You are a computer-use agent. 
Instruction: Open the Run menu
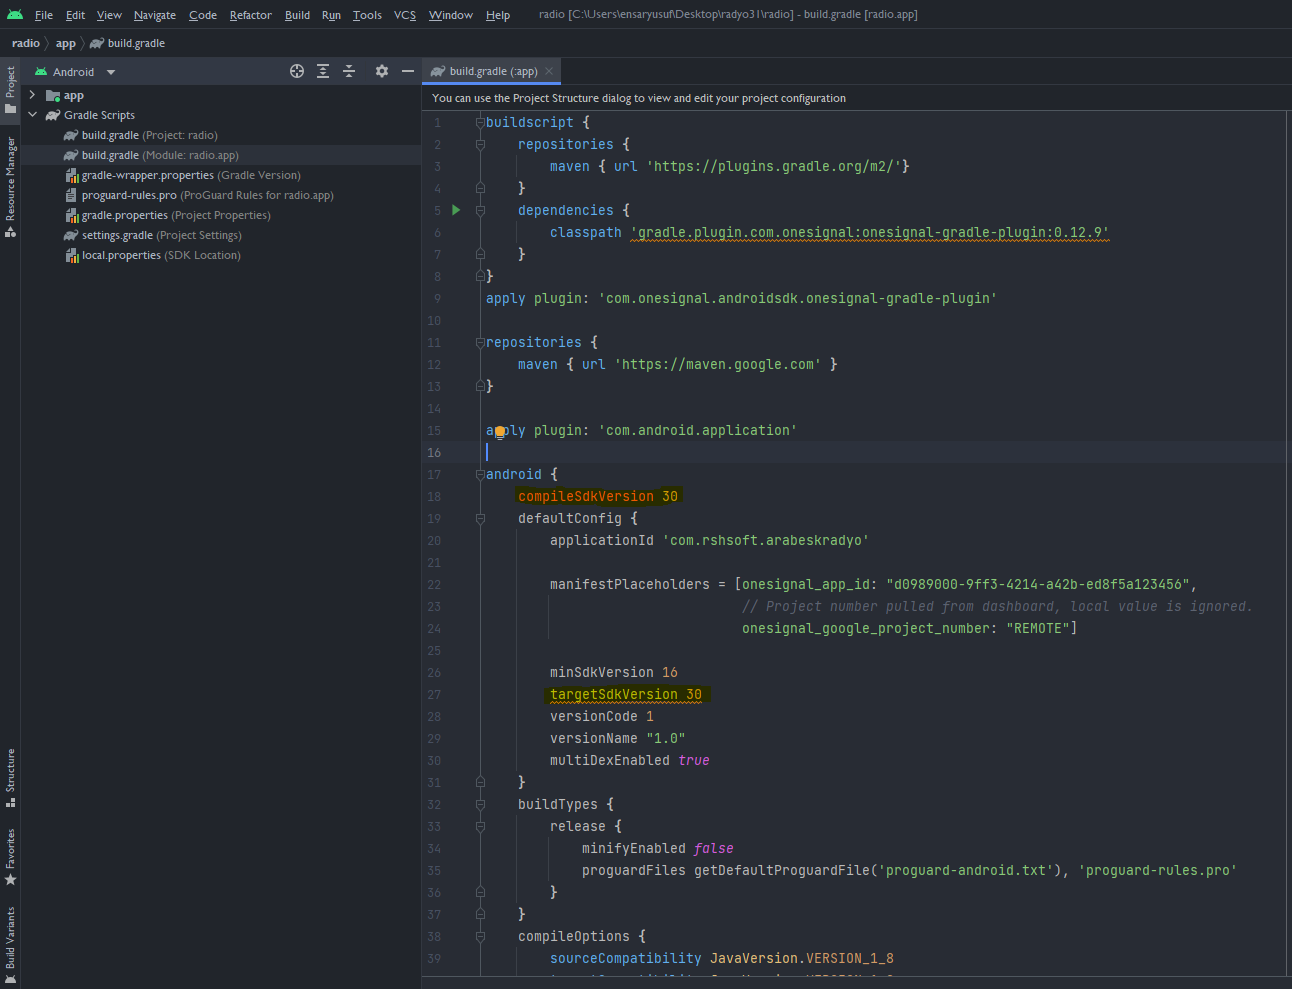point(331,15)
